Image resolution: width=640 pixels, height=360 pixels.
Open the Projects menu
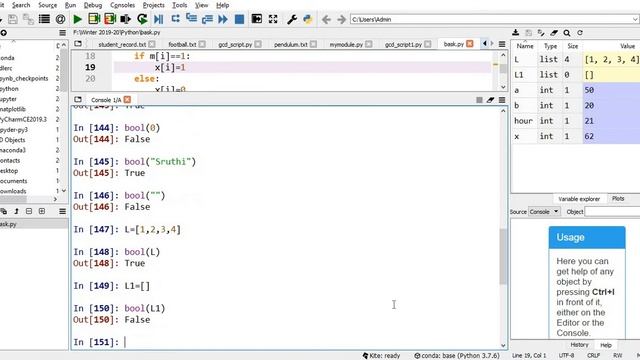(x=153, y=5)
